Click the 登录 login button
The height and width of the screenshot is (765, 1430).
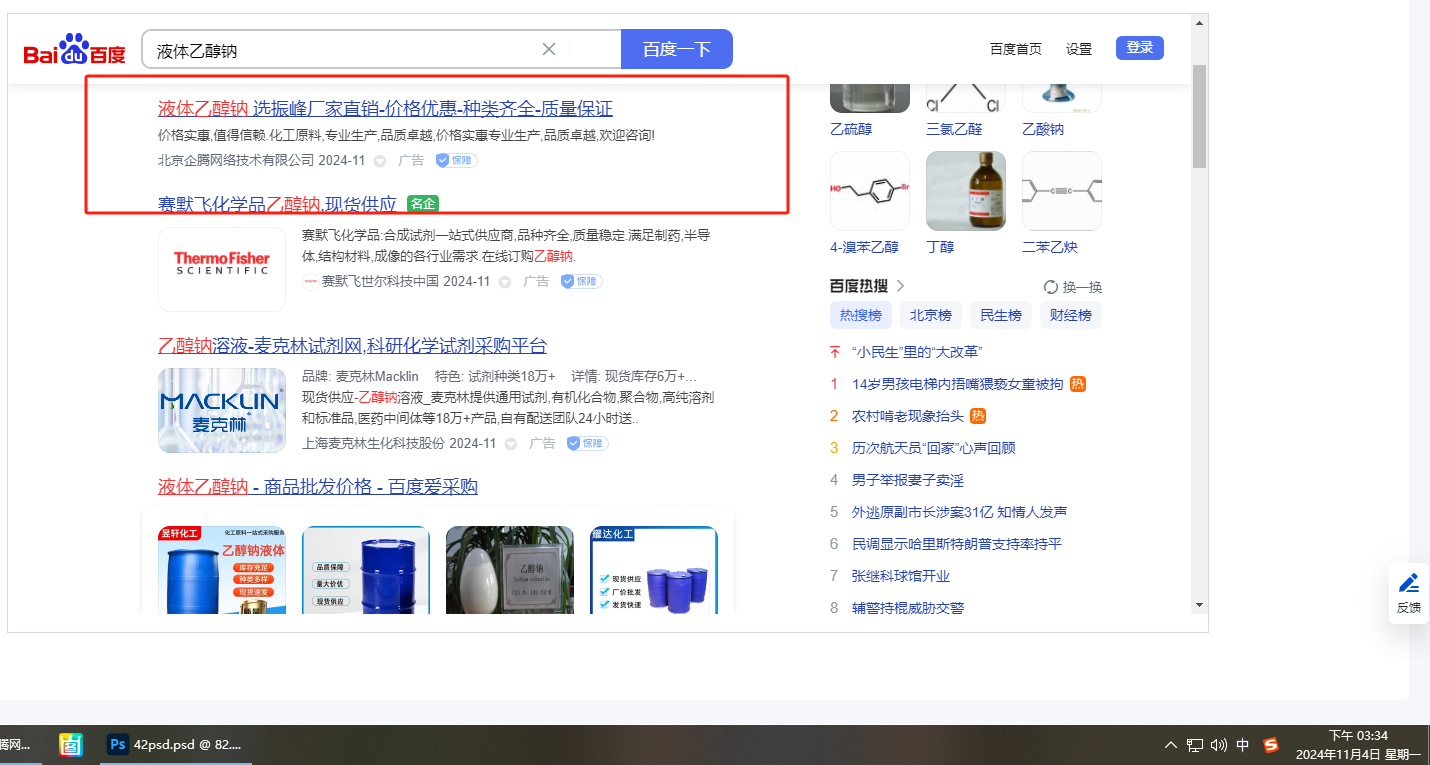pos(1140,48)
